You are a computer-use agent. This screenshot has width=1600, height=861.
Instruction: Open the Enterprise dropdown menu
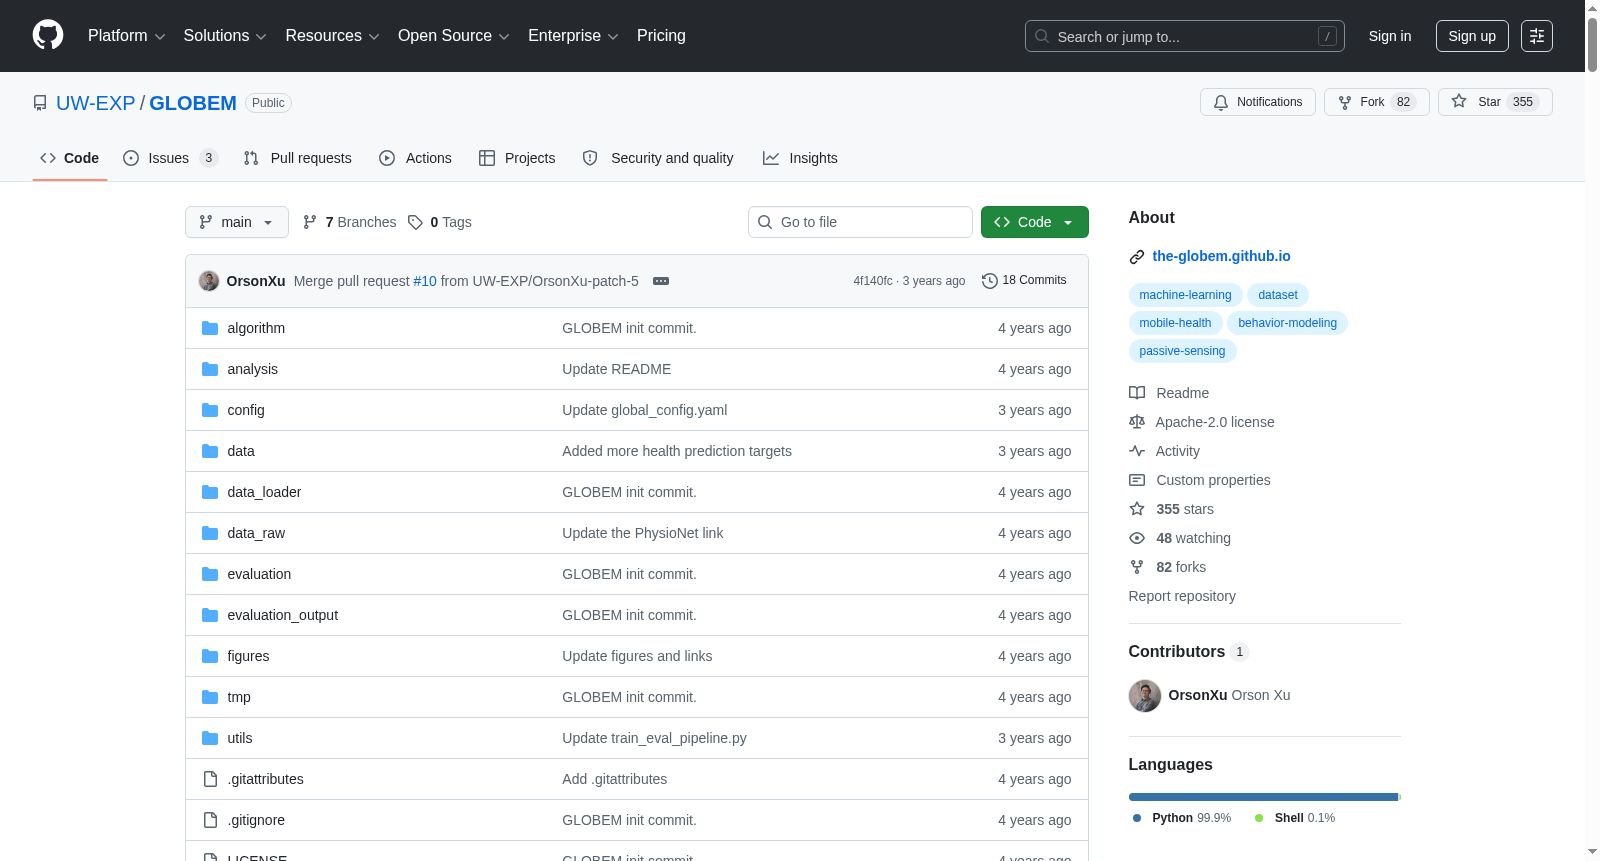click(573, 36)
